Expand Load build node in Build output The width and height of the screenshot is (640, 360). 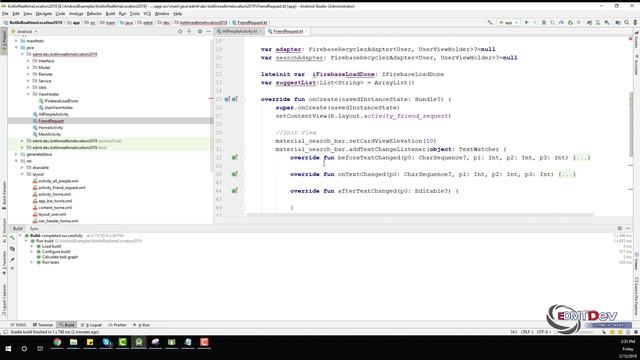32,246
